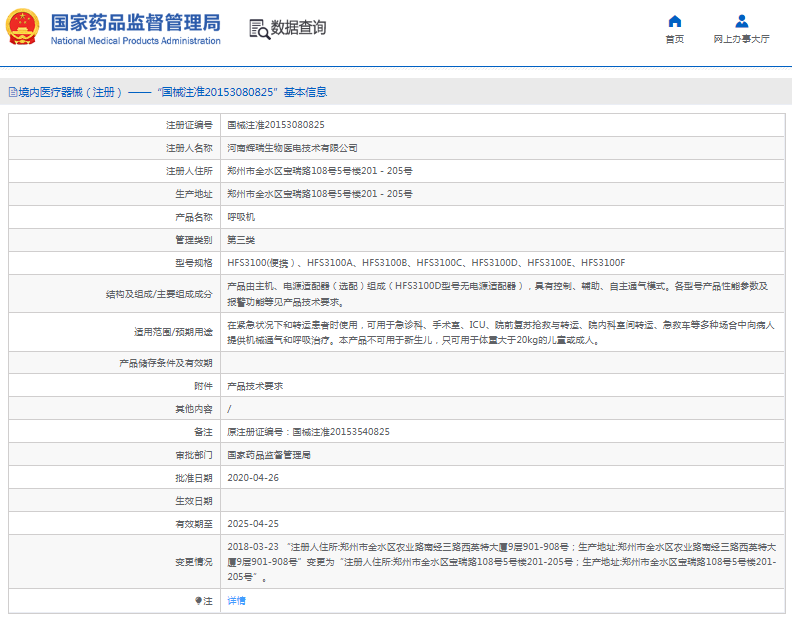This screenshot has height=621, width=792.
Task: Click the 管理类别 label
Action: [x=194, y=240]
